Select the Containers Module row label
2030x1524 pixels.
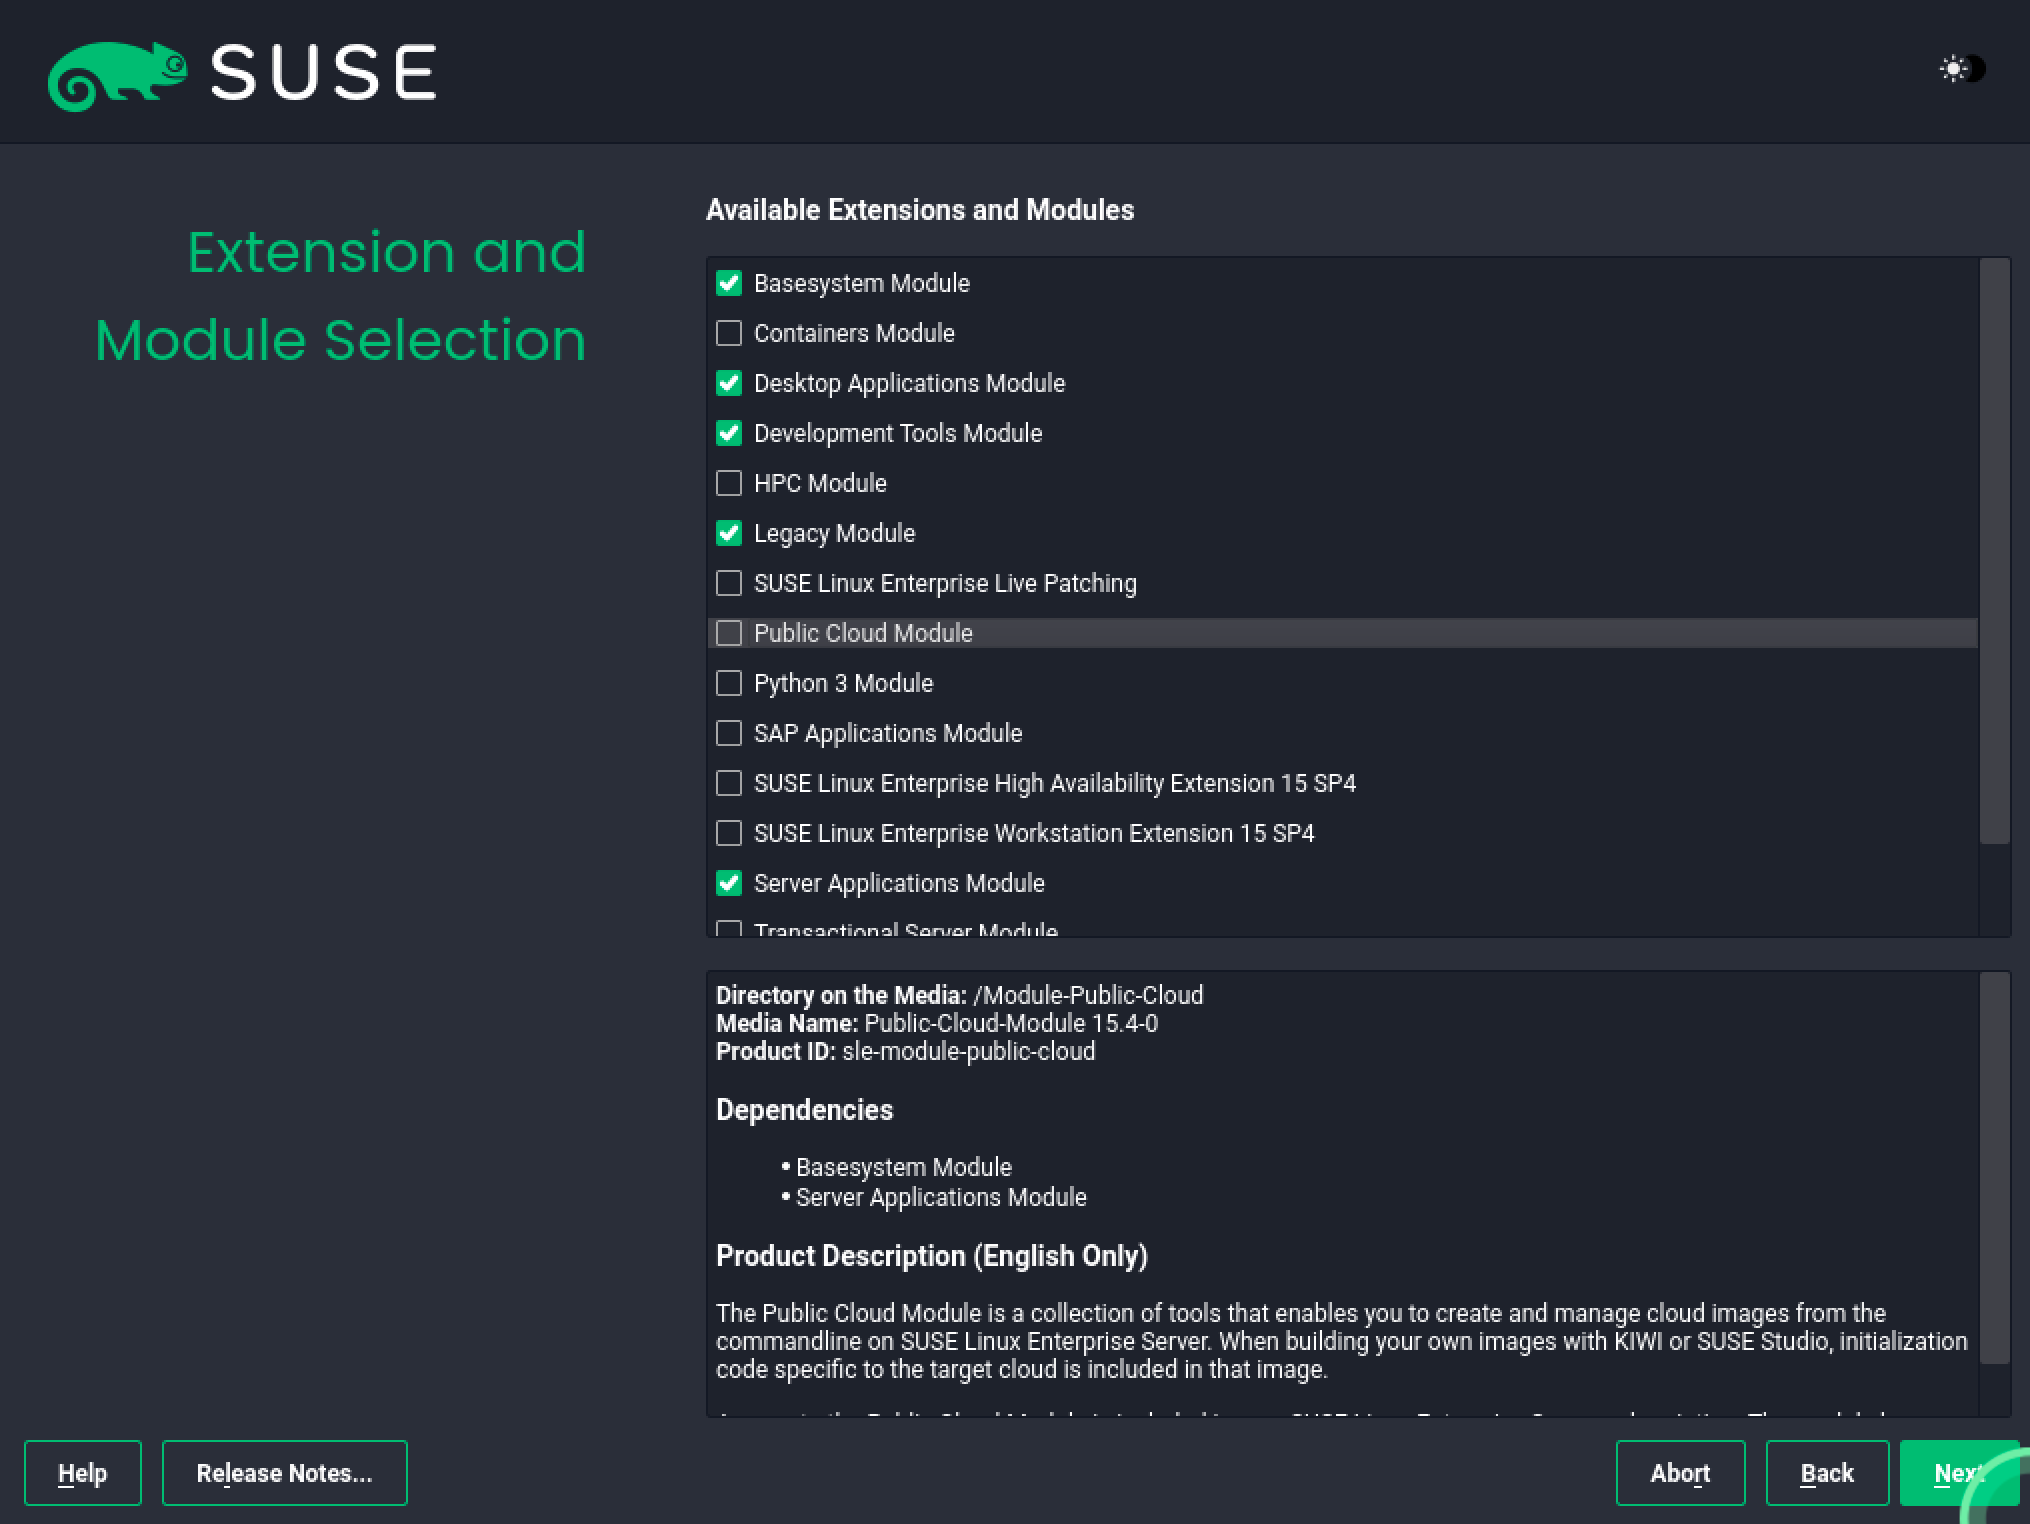(854, 333)
